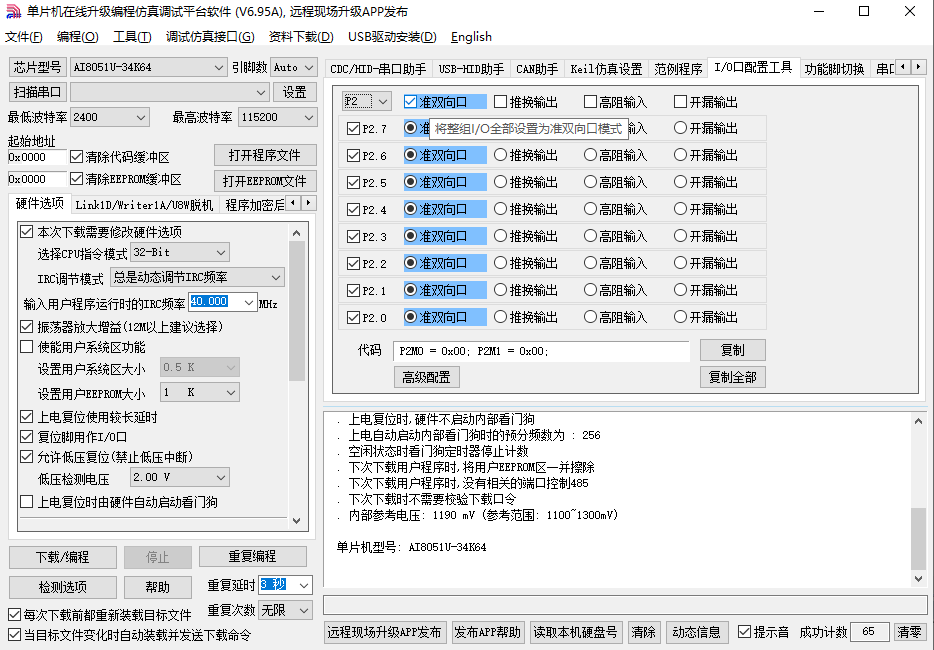
Task: Open the 芯片型号 AI8051U-34K64 dropdown
Action: click(x=148, y=67)
